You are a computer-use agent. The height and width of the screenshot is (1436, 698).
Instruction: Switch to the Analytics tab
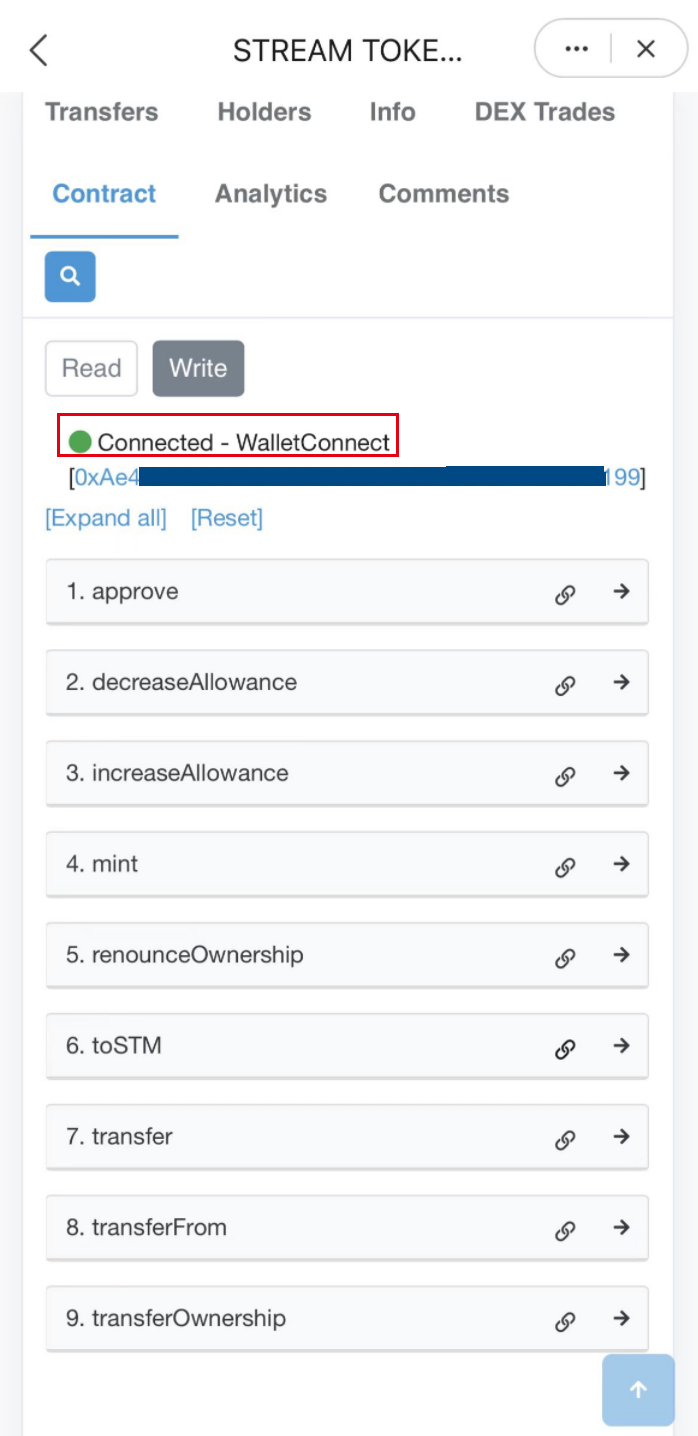coord(271,194)
